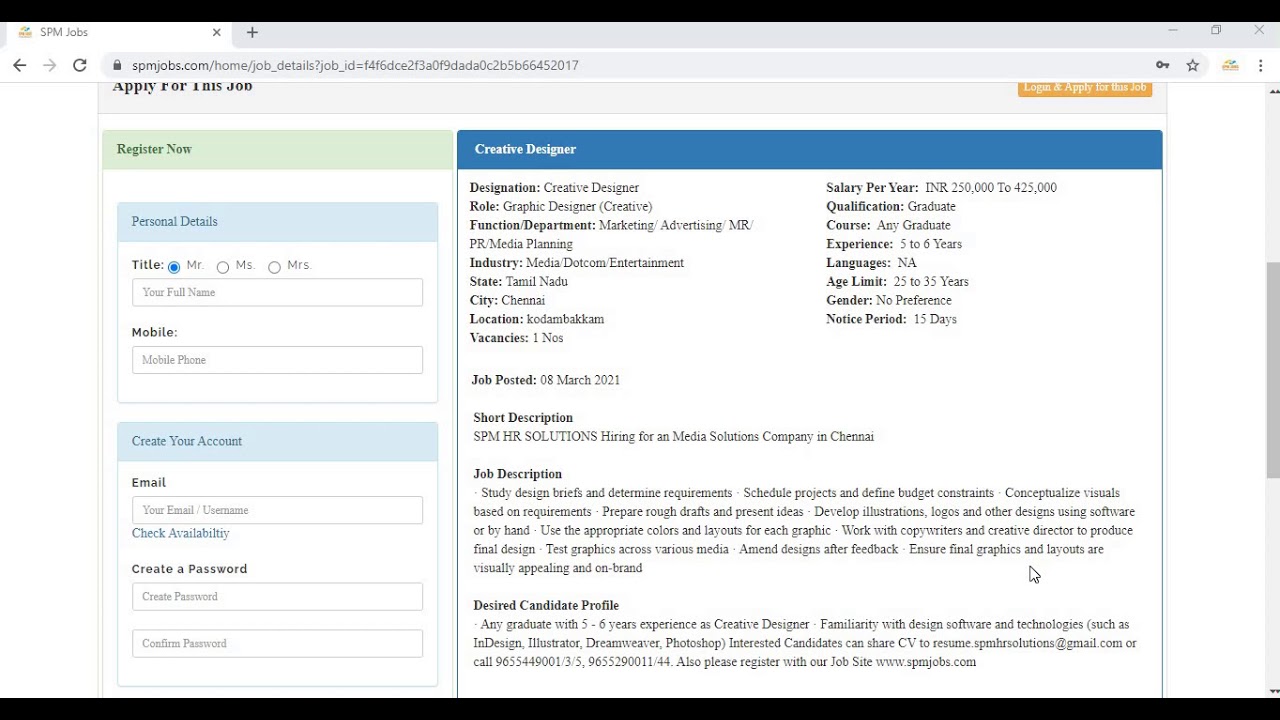The height and width of the screenshot is (720, 1280).
Task: Open Chrome three-dot menu
Action: click(1261, 65)
